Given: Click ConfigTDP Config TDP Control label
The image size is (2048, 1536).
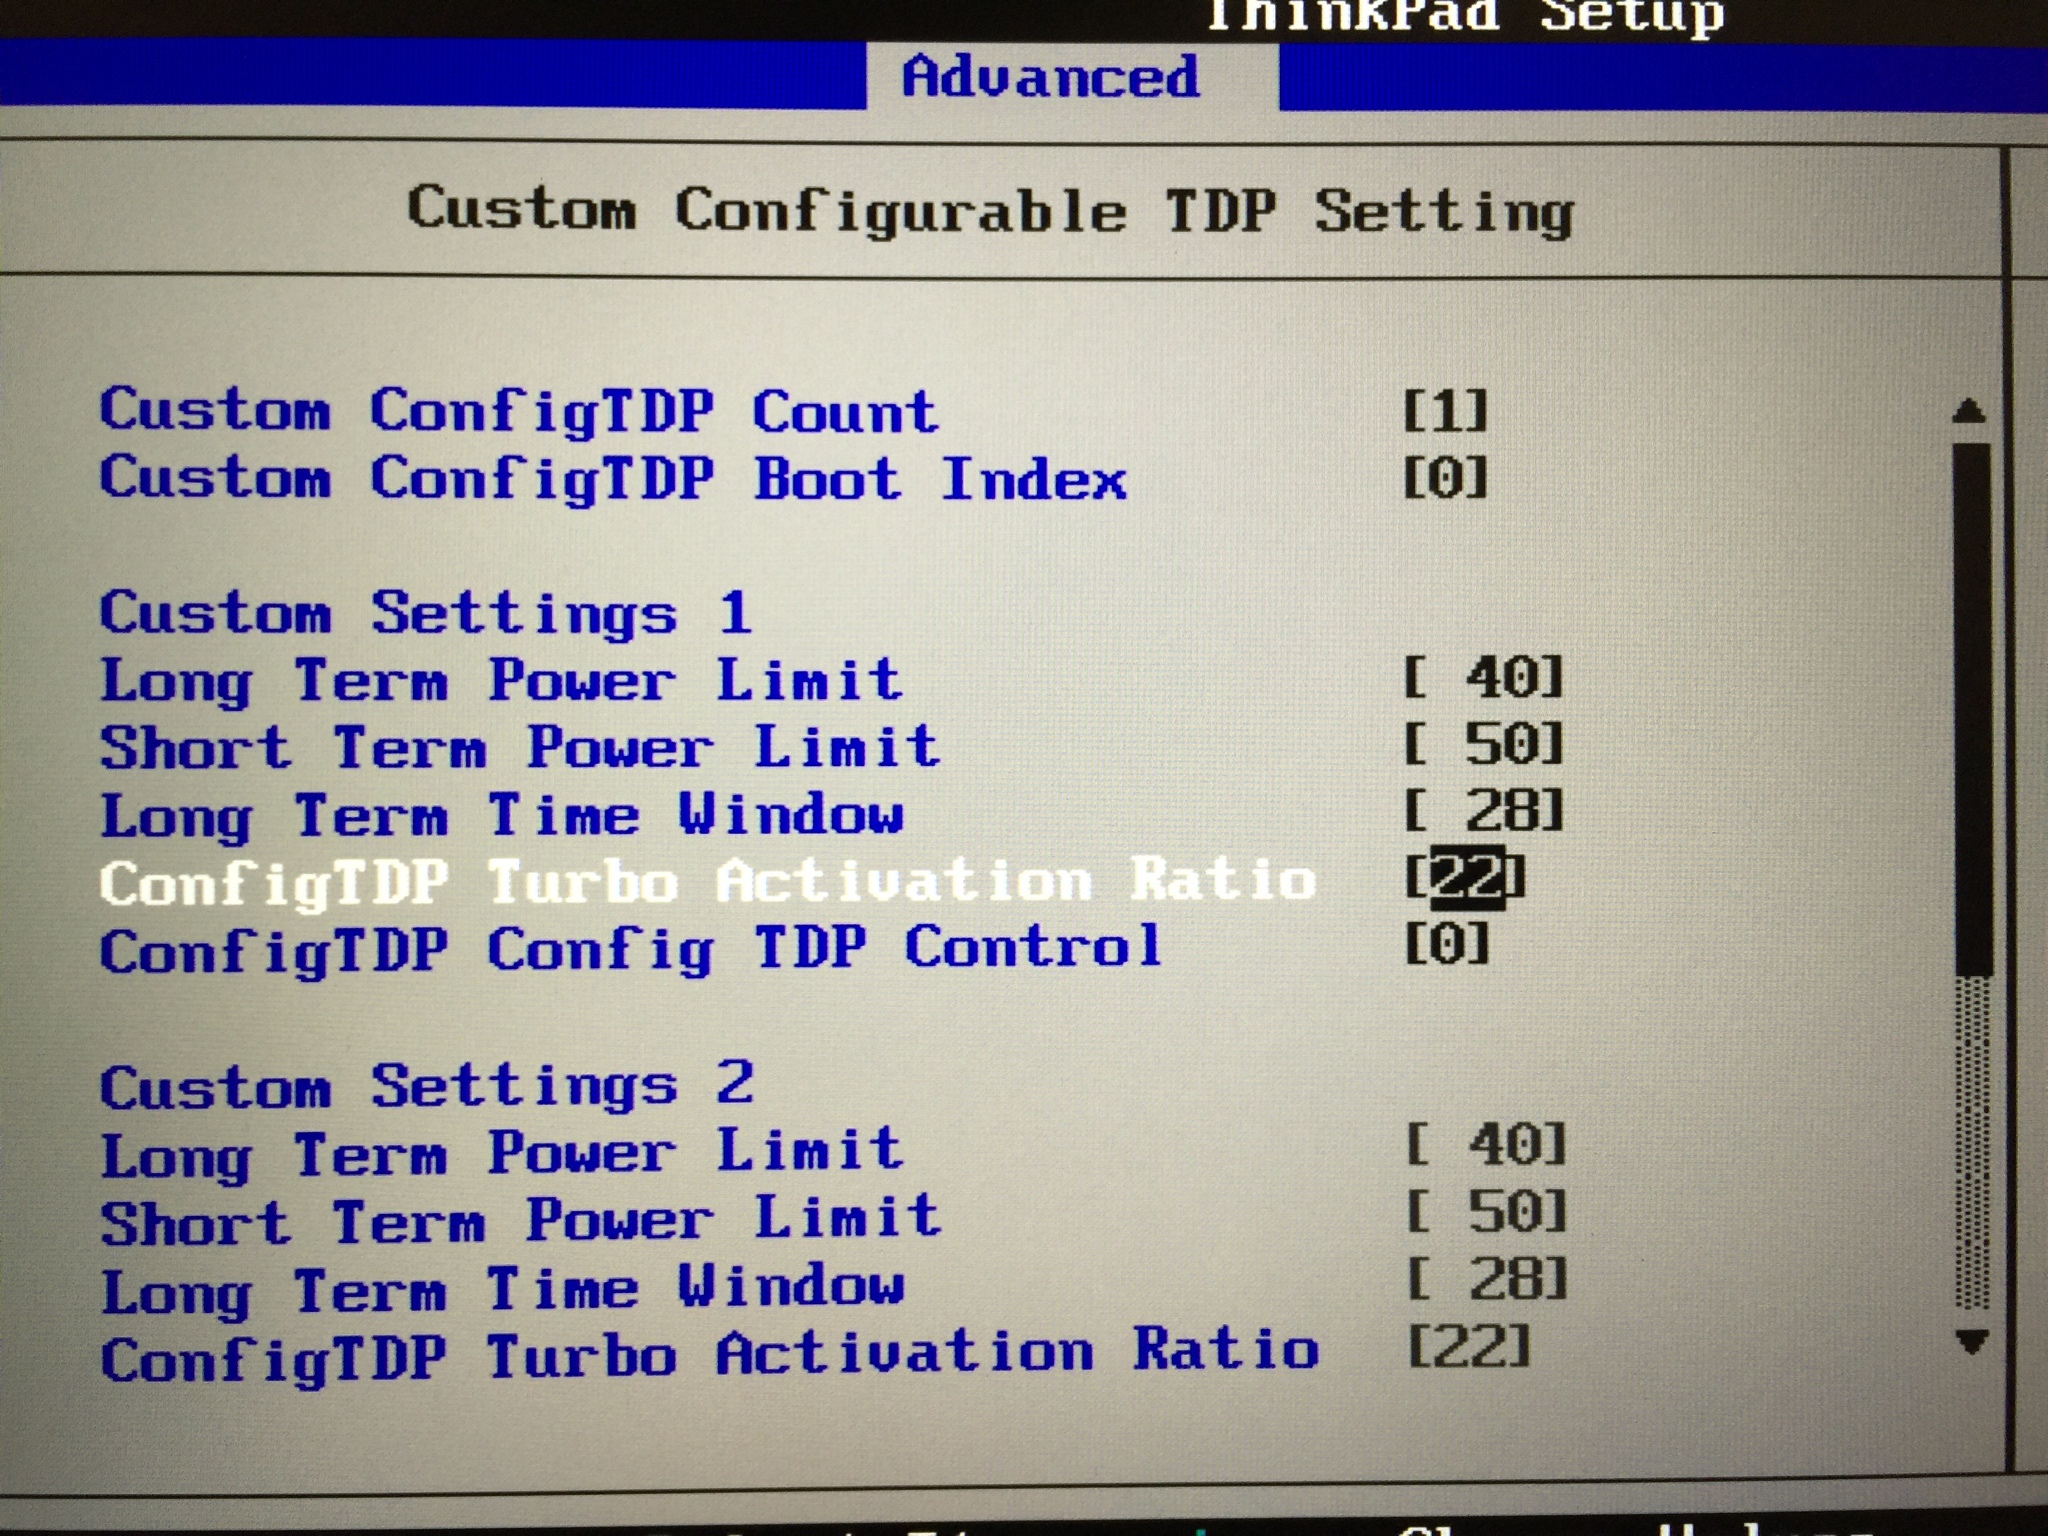Looking at the screenshot, I should coord(631,949).
